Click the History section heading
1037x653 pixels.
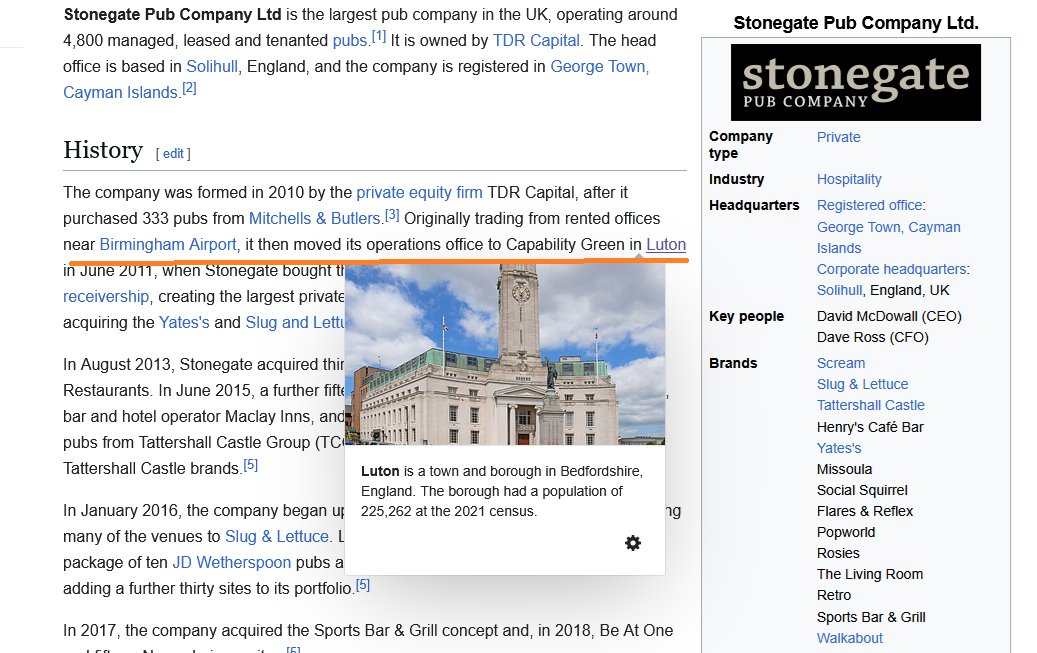point(103,150)
